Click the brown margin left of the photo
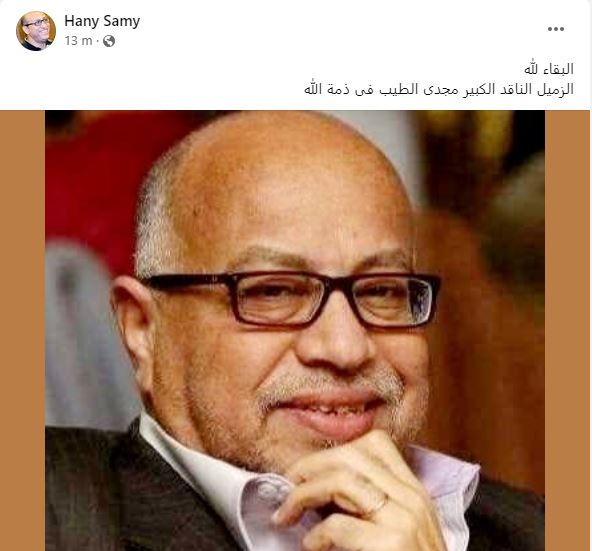 tap(22, 330)
